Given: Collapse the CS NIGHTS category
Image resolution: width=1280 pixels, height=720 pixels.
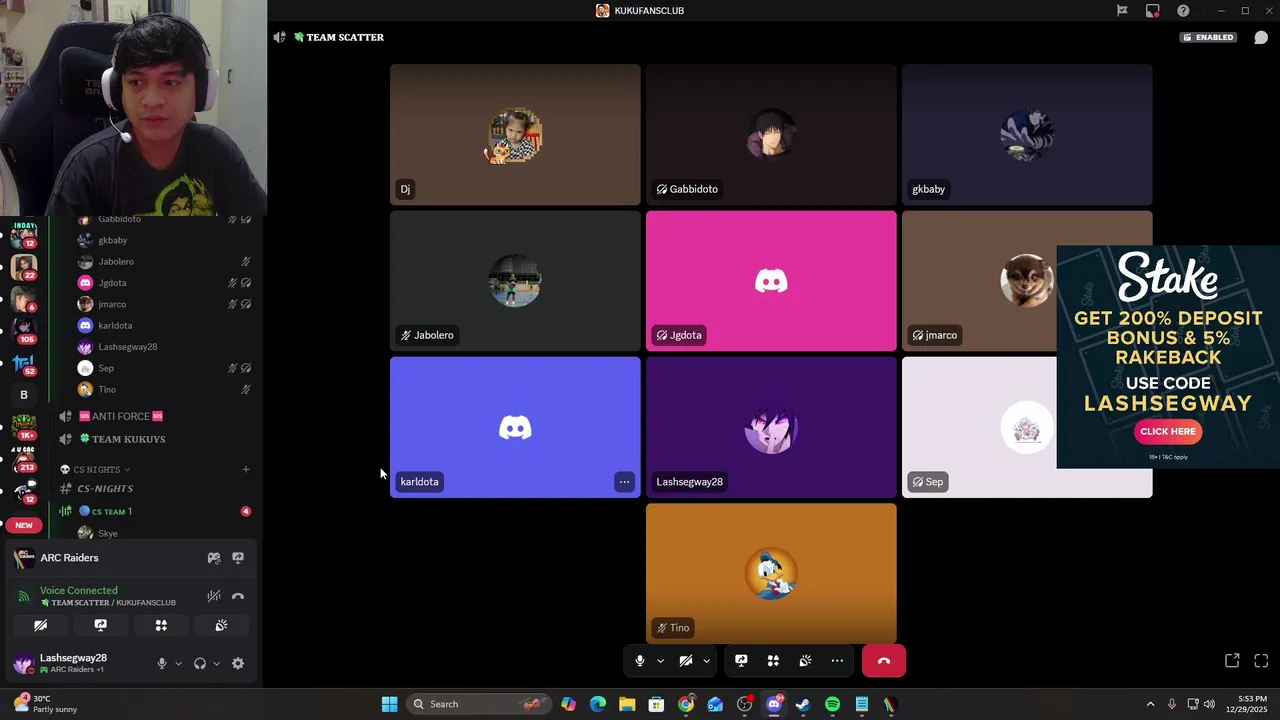Looking at the screenshot, I should [x=94, y=469].
